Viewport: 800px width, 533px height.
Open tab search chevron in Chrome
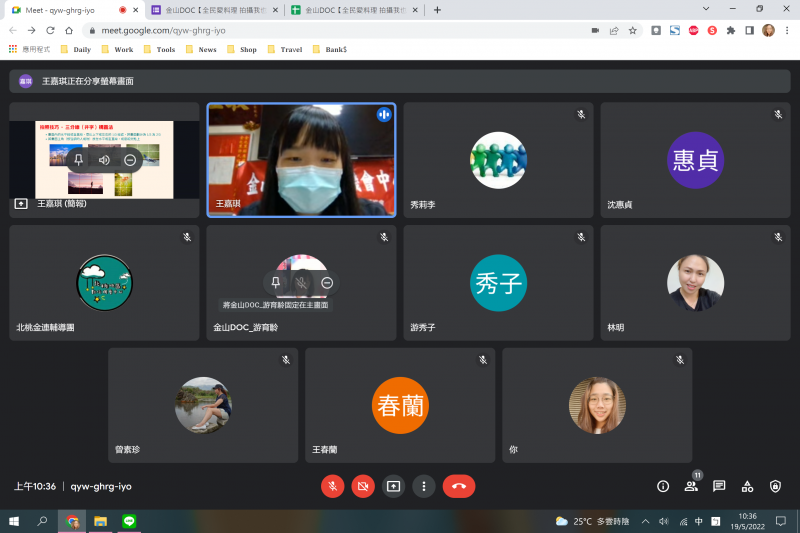(706, 9)
